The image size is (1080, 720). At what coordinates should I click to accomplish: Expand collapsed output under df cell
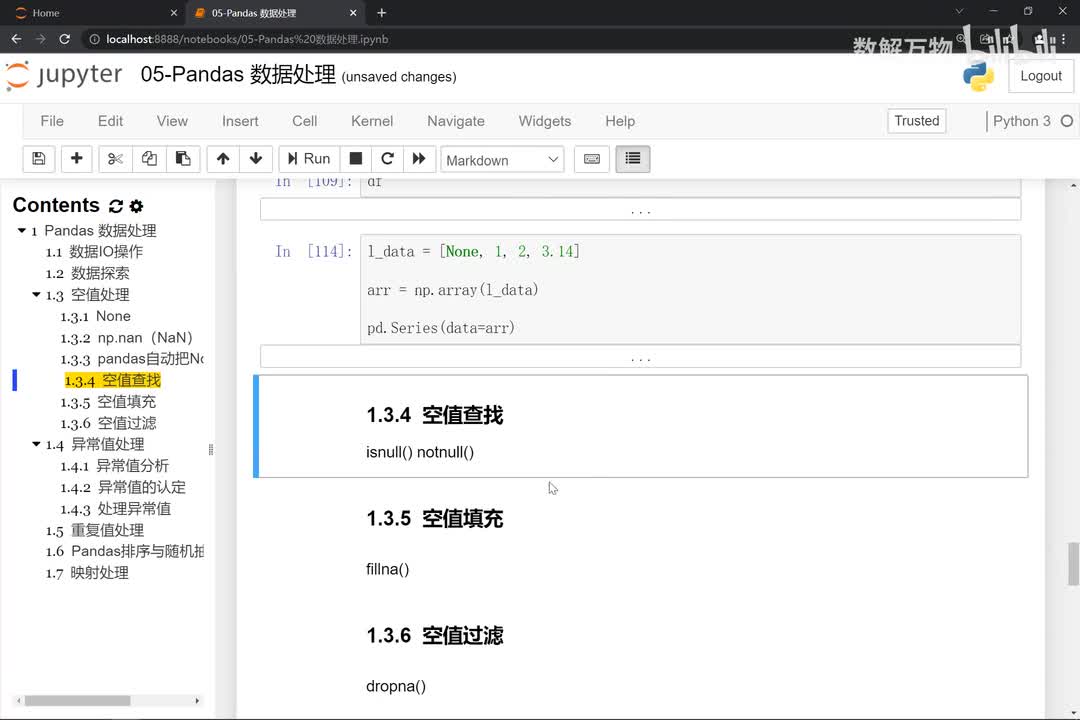640,209
